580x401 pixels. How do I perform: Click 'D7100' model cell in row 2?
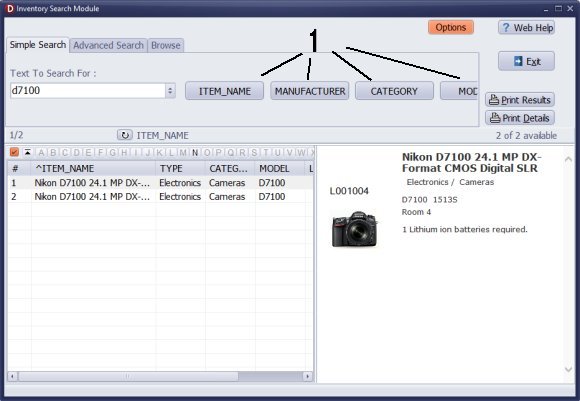pyautogui.click(x=272, y=196)
